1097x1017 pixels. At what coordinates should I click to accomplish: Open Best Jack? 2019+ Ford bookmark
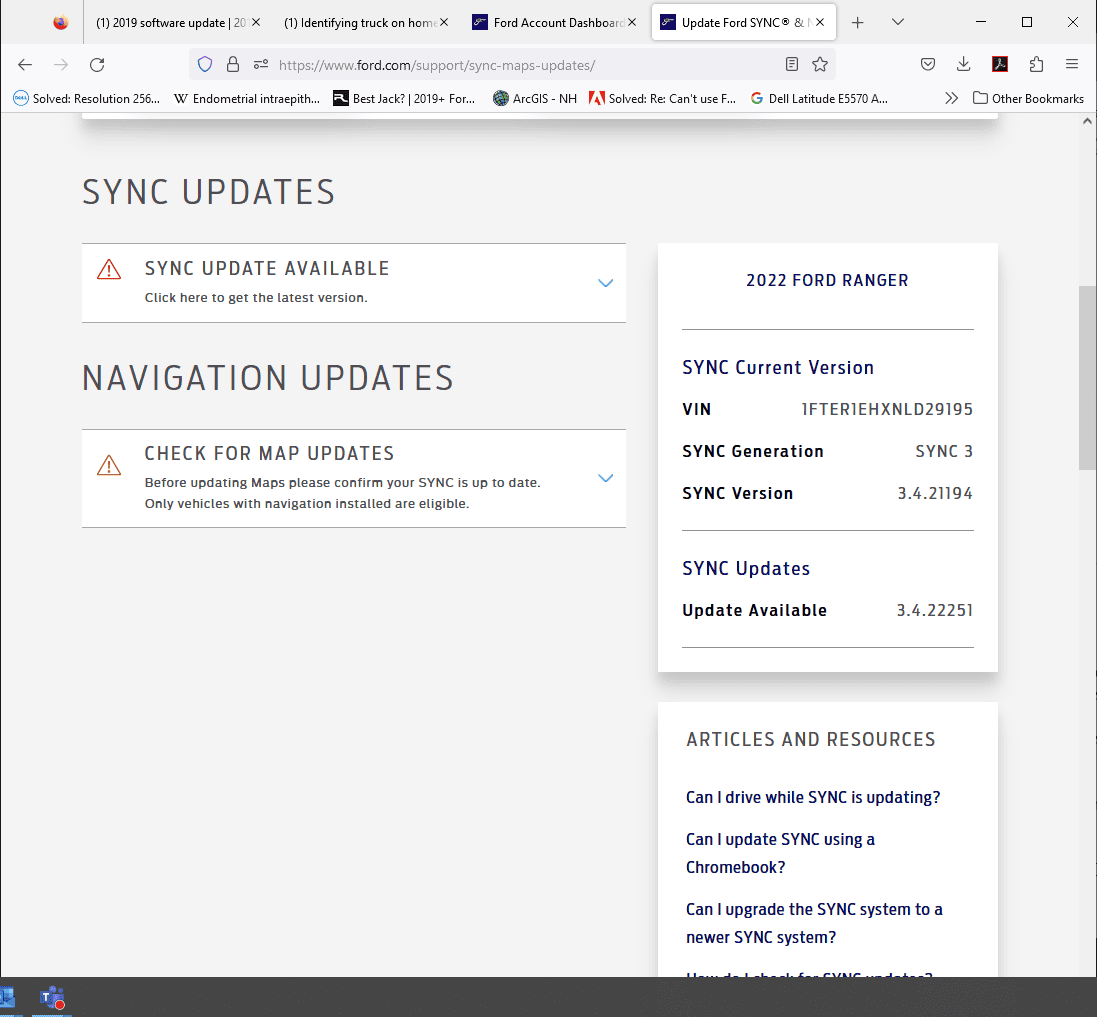coord(404,99)
